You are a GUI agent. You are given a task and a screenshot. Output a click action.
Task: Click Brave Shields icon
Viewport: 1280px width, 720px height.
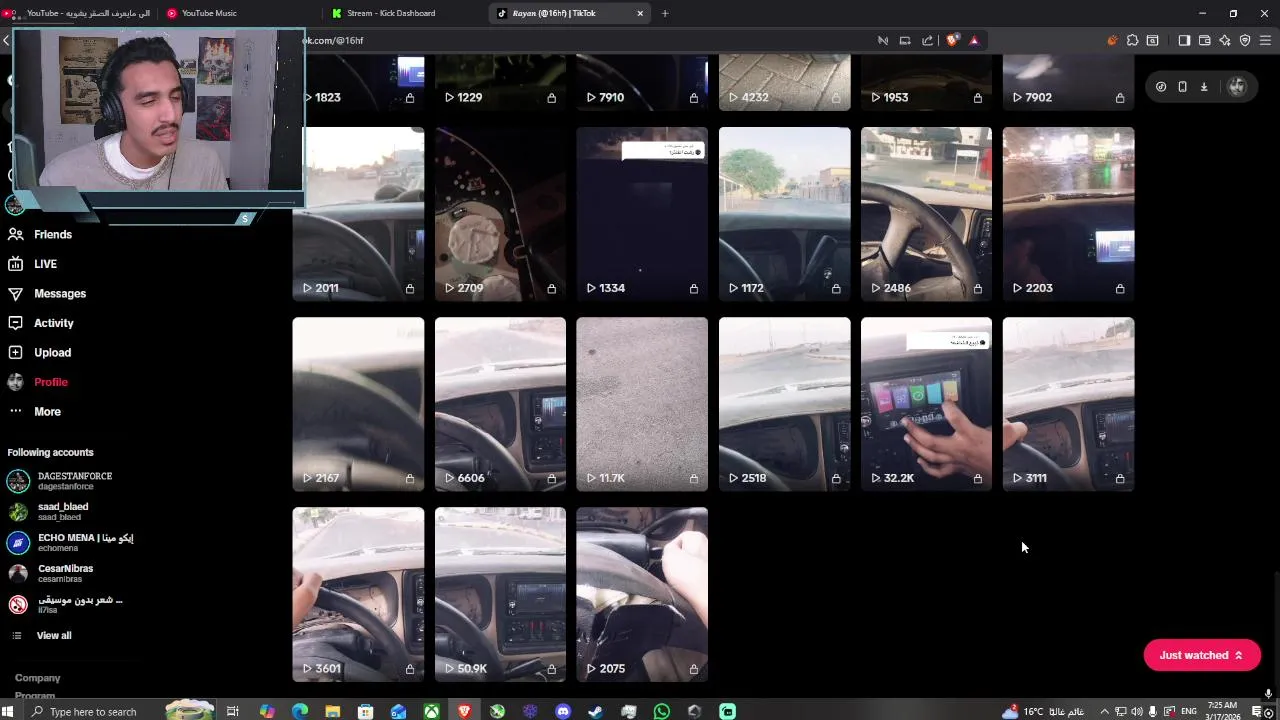pos(952,40)
